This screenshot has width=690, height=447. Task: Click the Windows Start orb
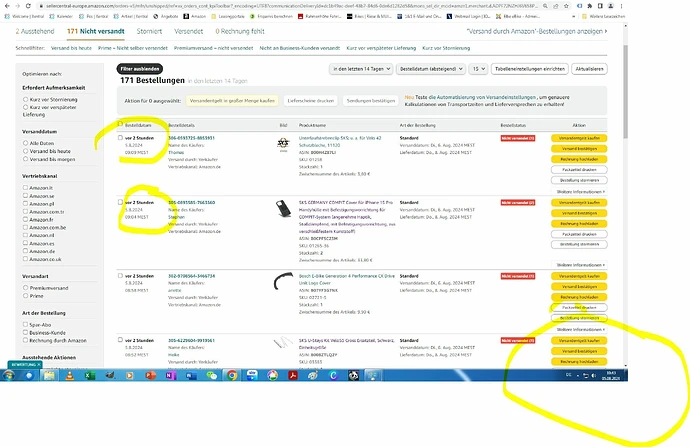[x=8, y=375]
